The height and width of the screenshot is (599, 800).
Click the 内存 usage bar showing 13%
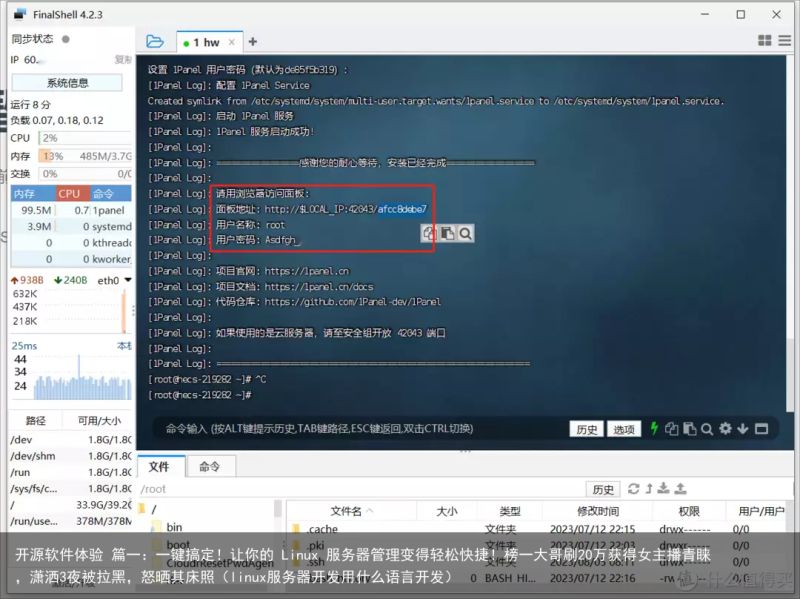85,156
